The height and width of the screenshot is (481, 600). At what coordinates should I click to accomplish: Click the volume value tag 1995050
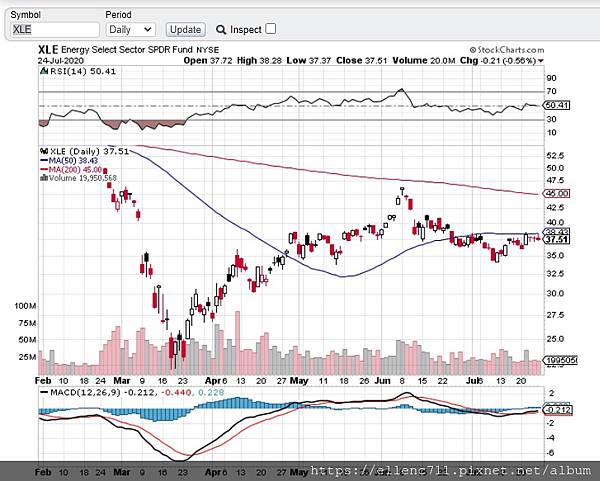coord(561,360)
